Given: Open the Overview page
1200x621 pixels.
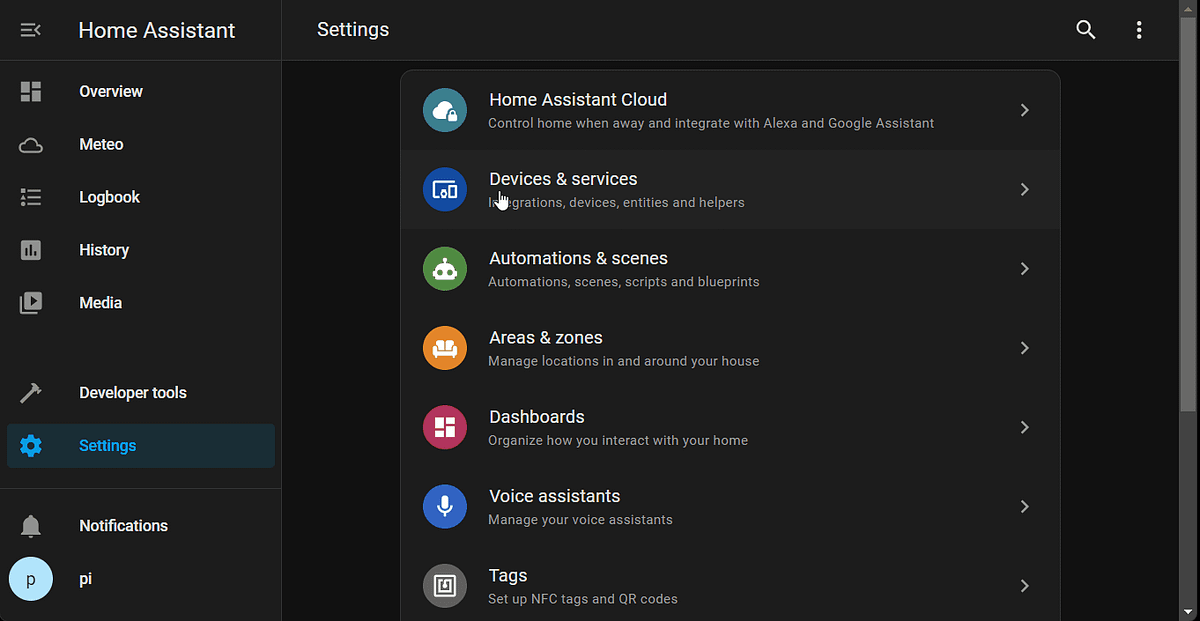Looking at the screenshot, I should [110, 91].
